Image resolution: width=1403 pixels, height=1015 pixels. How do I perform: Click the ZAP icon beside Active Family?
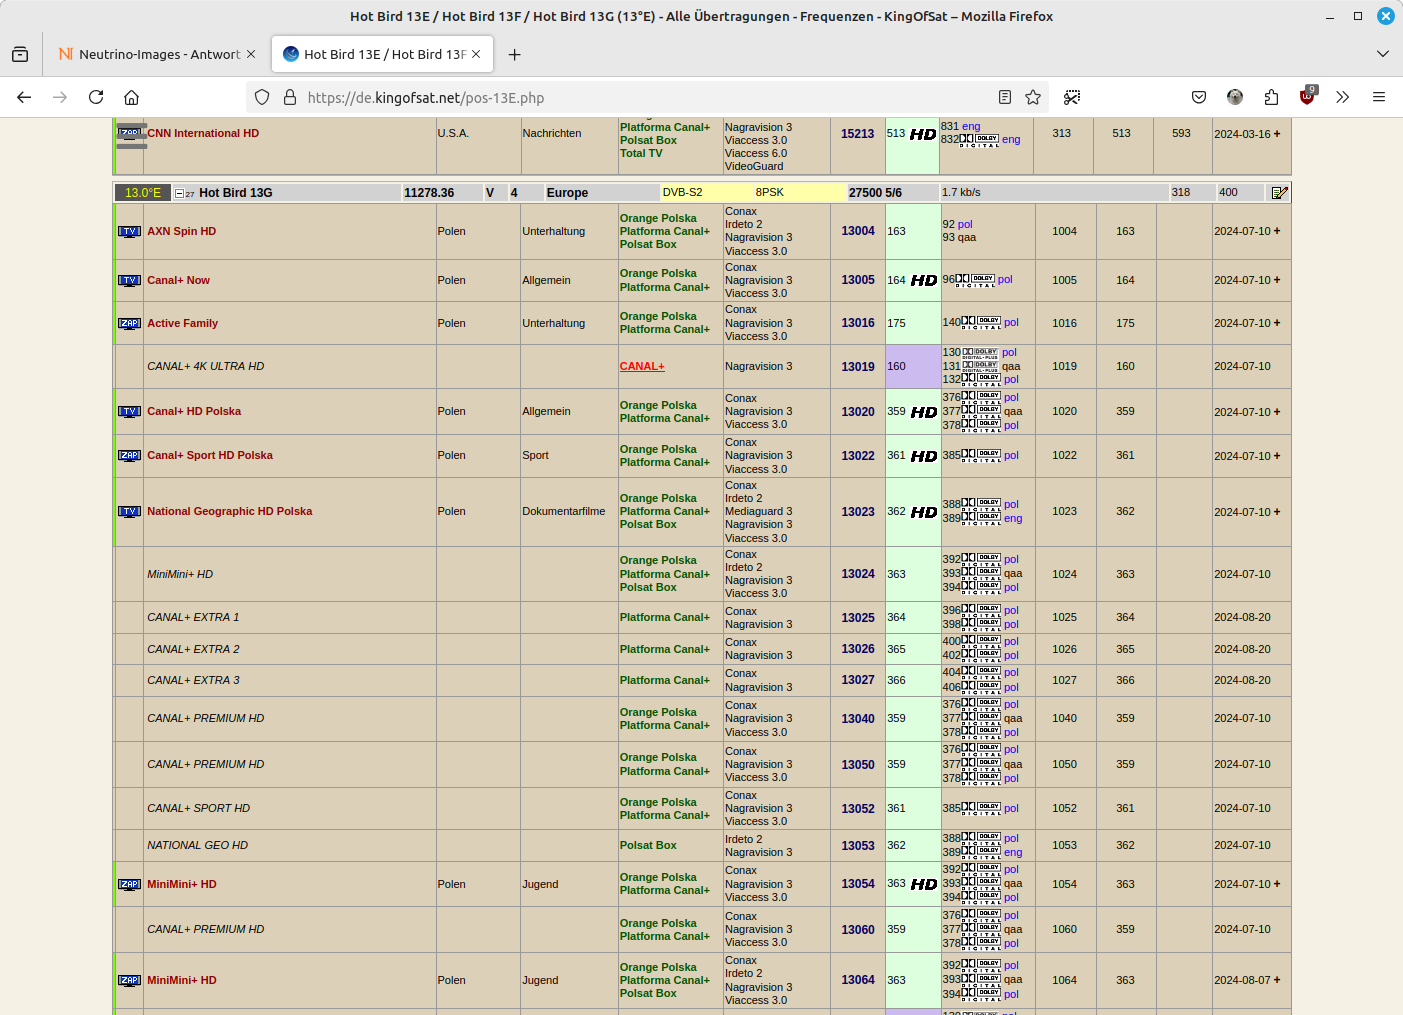click(129, 323)
